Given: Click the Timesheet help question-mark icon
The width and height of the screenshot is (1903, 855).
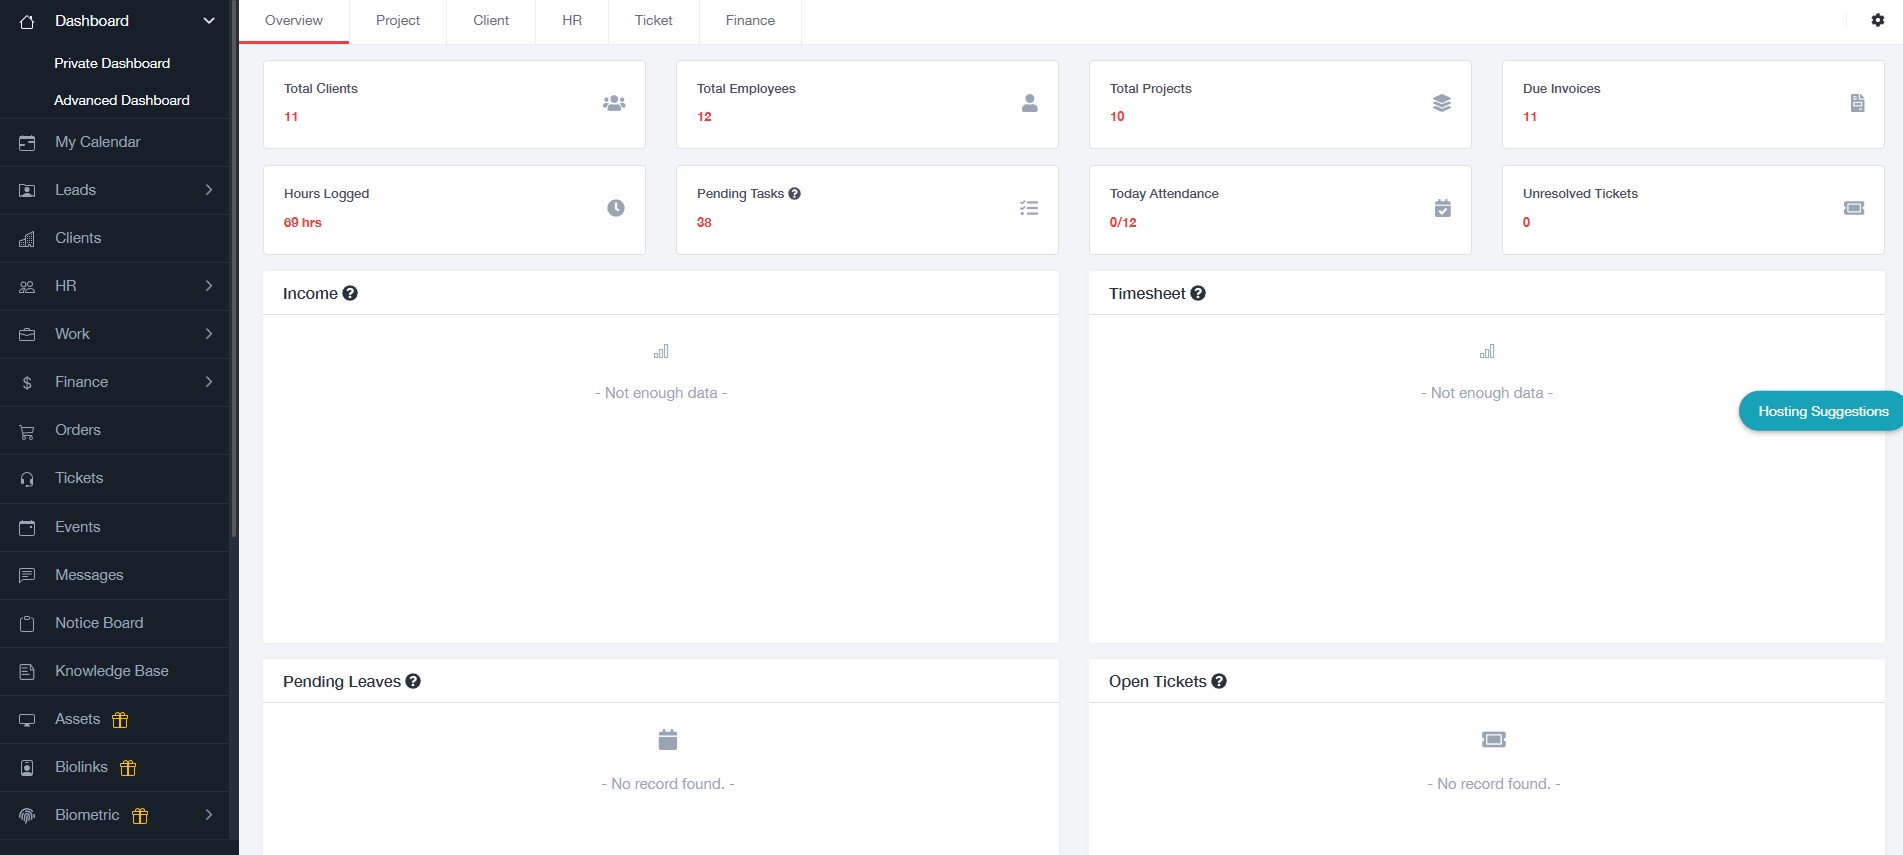Looking at the screenshot, I should tap(1198, 293).
